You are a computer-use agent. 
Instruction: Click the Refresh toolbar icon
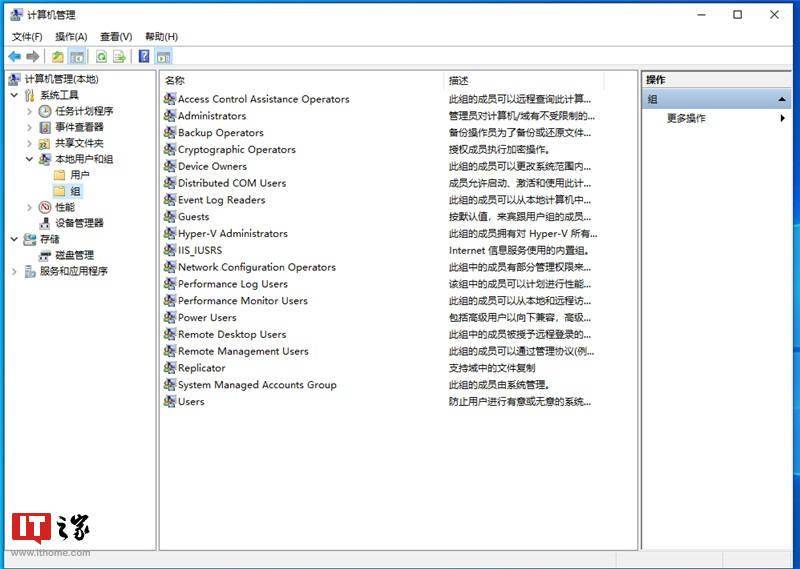point(102,57)
